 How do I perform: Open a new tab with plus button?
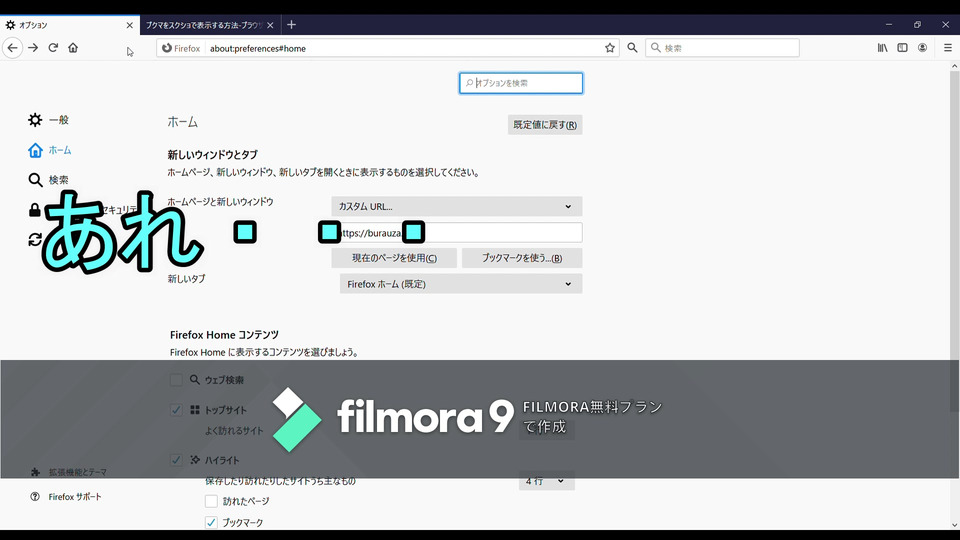pos(291,24)
